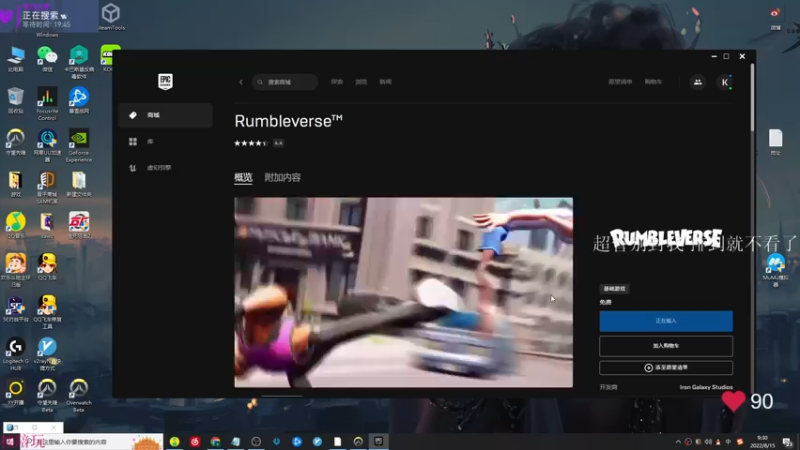Click the Windows taskbar search box
Screen dimensions: 800x450
pos(92,442)
